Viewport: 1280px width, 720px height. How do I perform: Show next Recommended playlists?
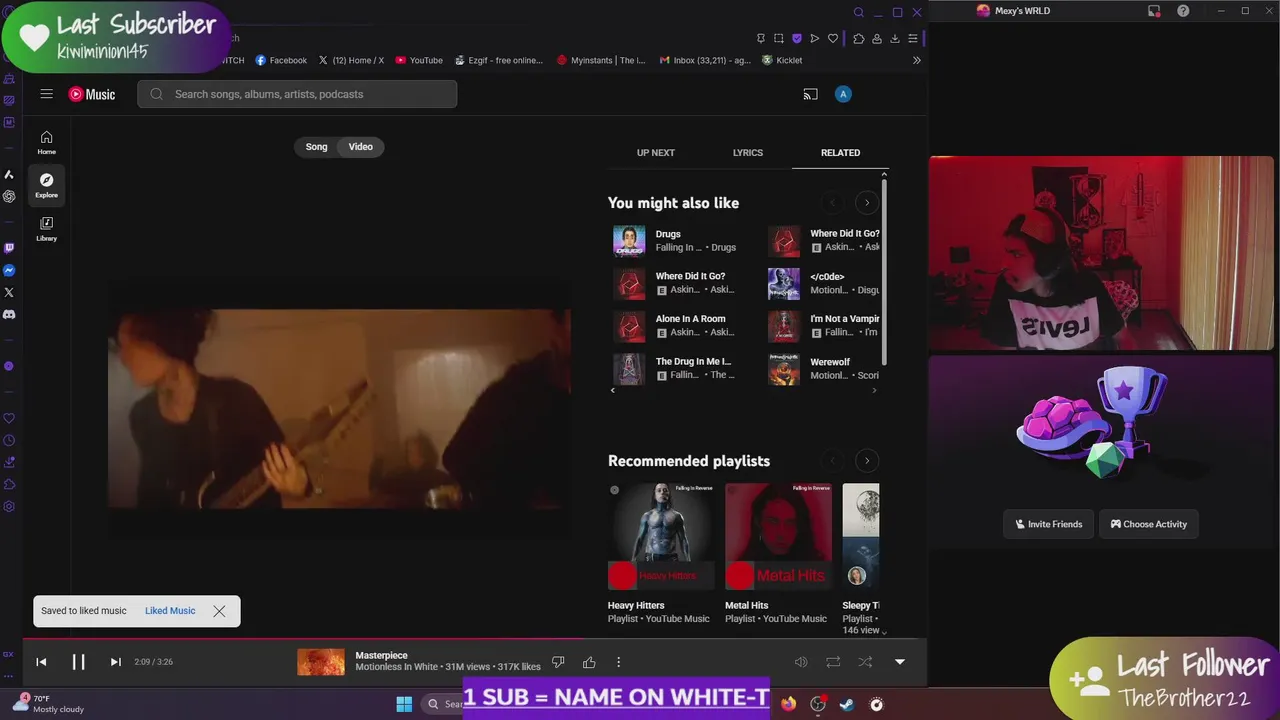click(x=867, y=461)
